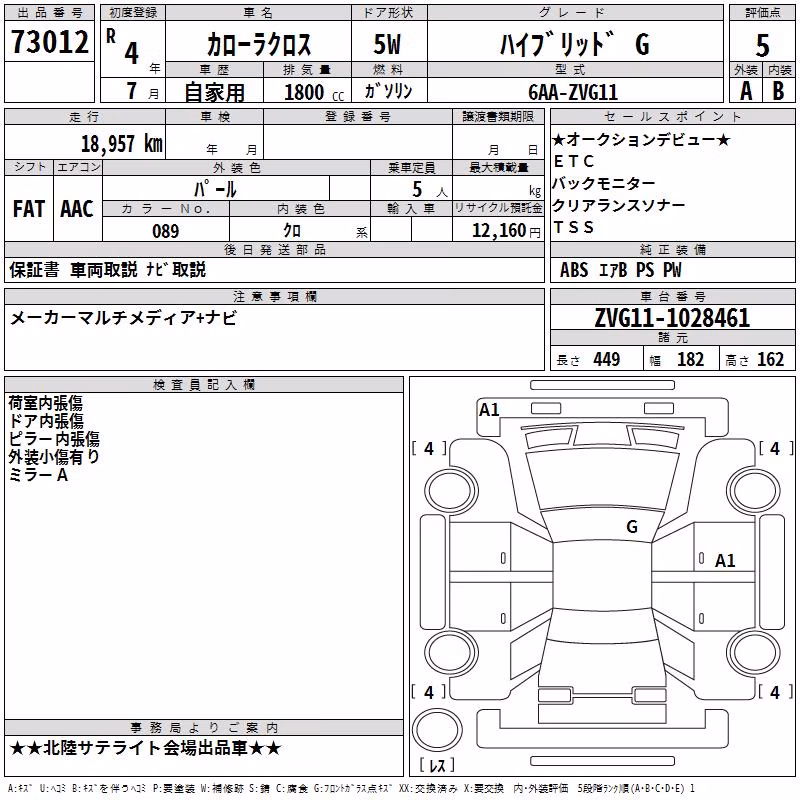800x800 pixels.
Task: Click the TSS sales point
Action: [x=573, y=227]
